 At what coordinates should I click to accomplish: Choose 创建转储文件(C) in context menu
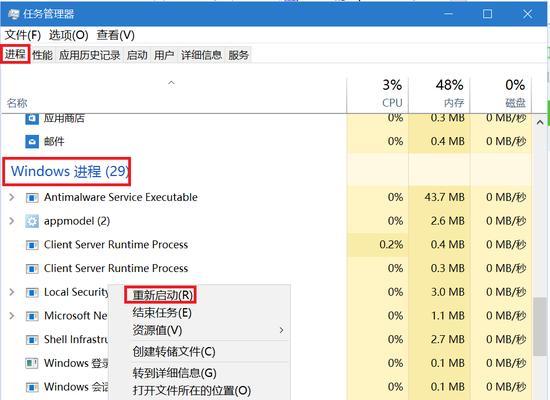tap(174, 352)
